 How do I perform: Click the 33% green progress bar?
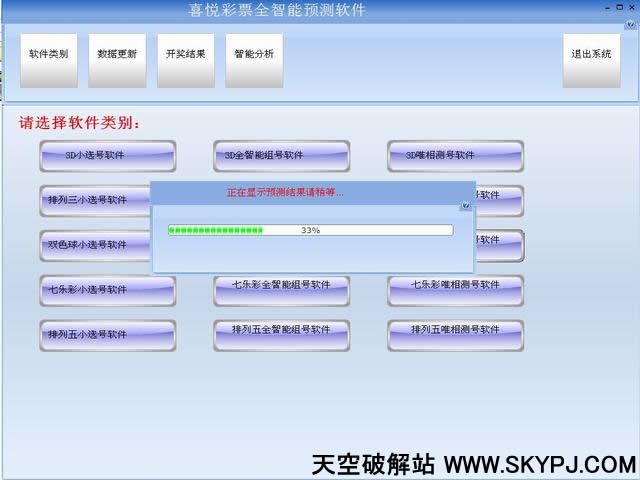(310, 230)
